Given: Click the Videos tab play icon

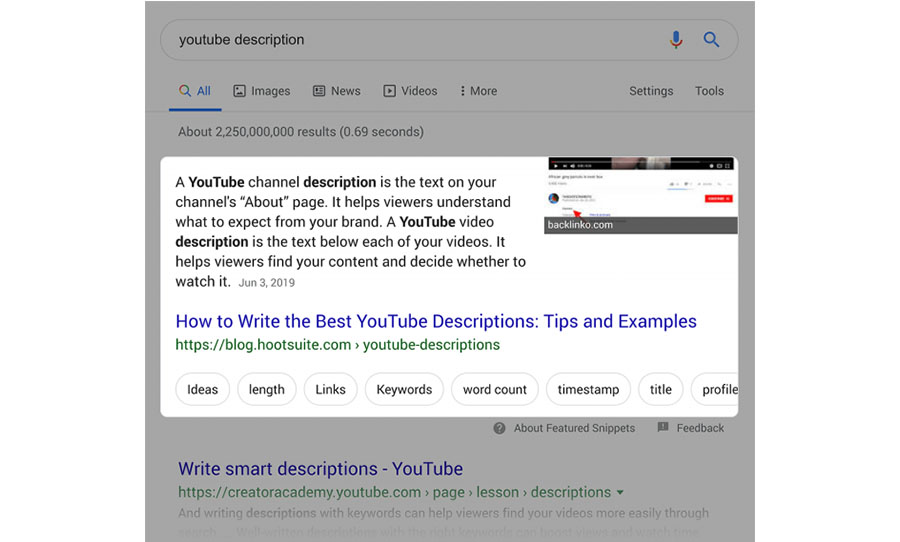Looking at the screenshot, I should click(390, 91).
